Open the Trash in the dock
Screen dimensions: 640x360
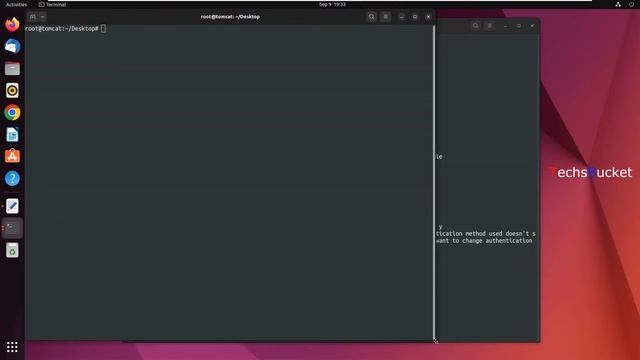point(12,250)
